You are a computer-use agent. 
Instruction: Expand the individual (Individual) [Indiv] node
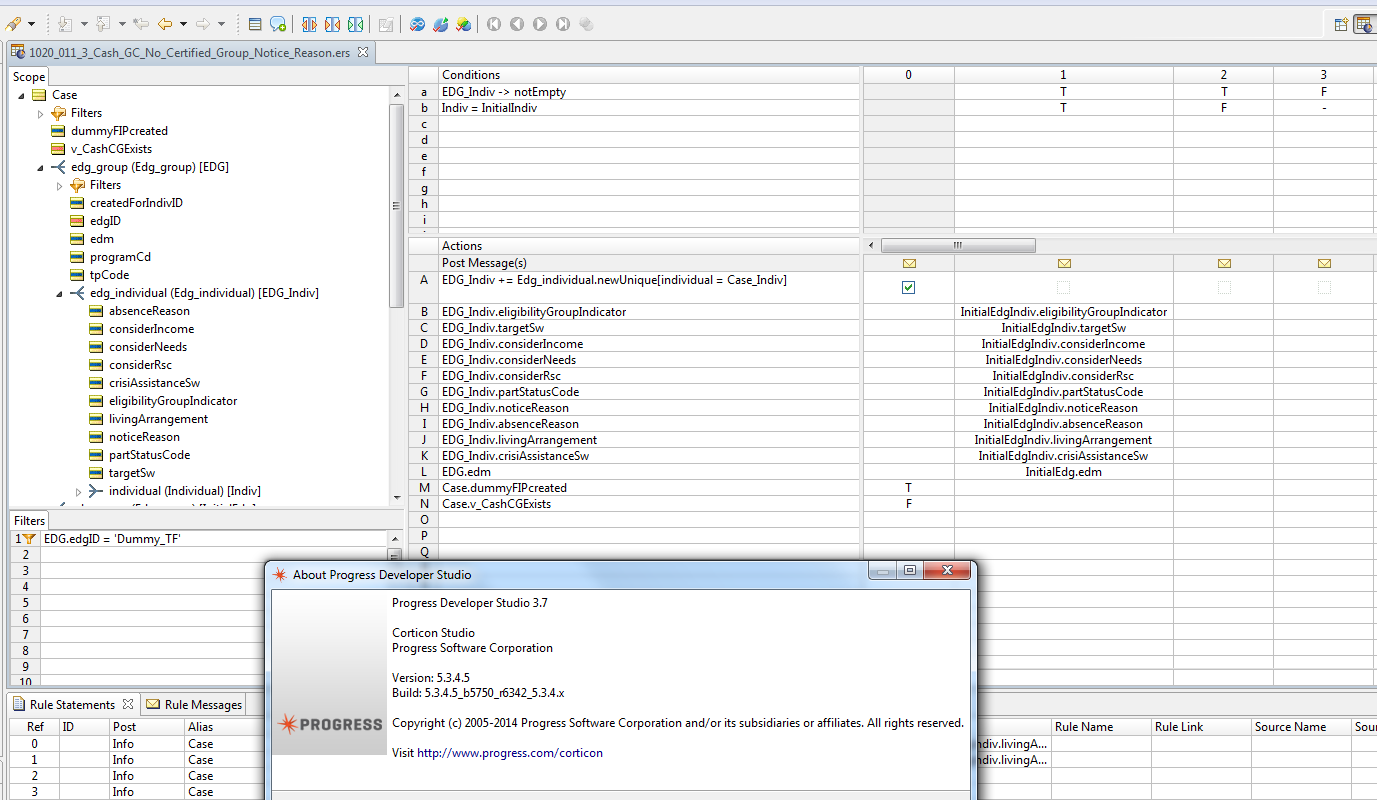pos(79,491)
